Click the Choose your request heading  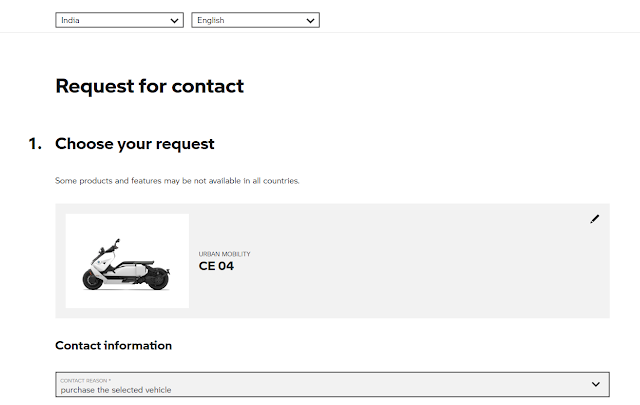(134, 144)
